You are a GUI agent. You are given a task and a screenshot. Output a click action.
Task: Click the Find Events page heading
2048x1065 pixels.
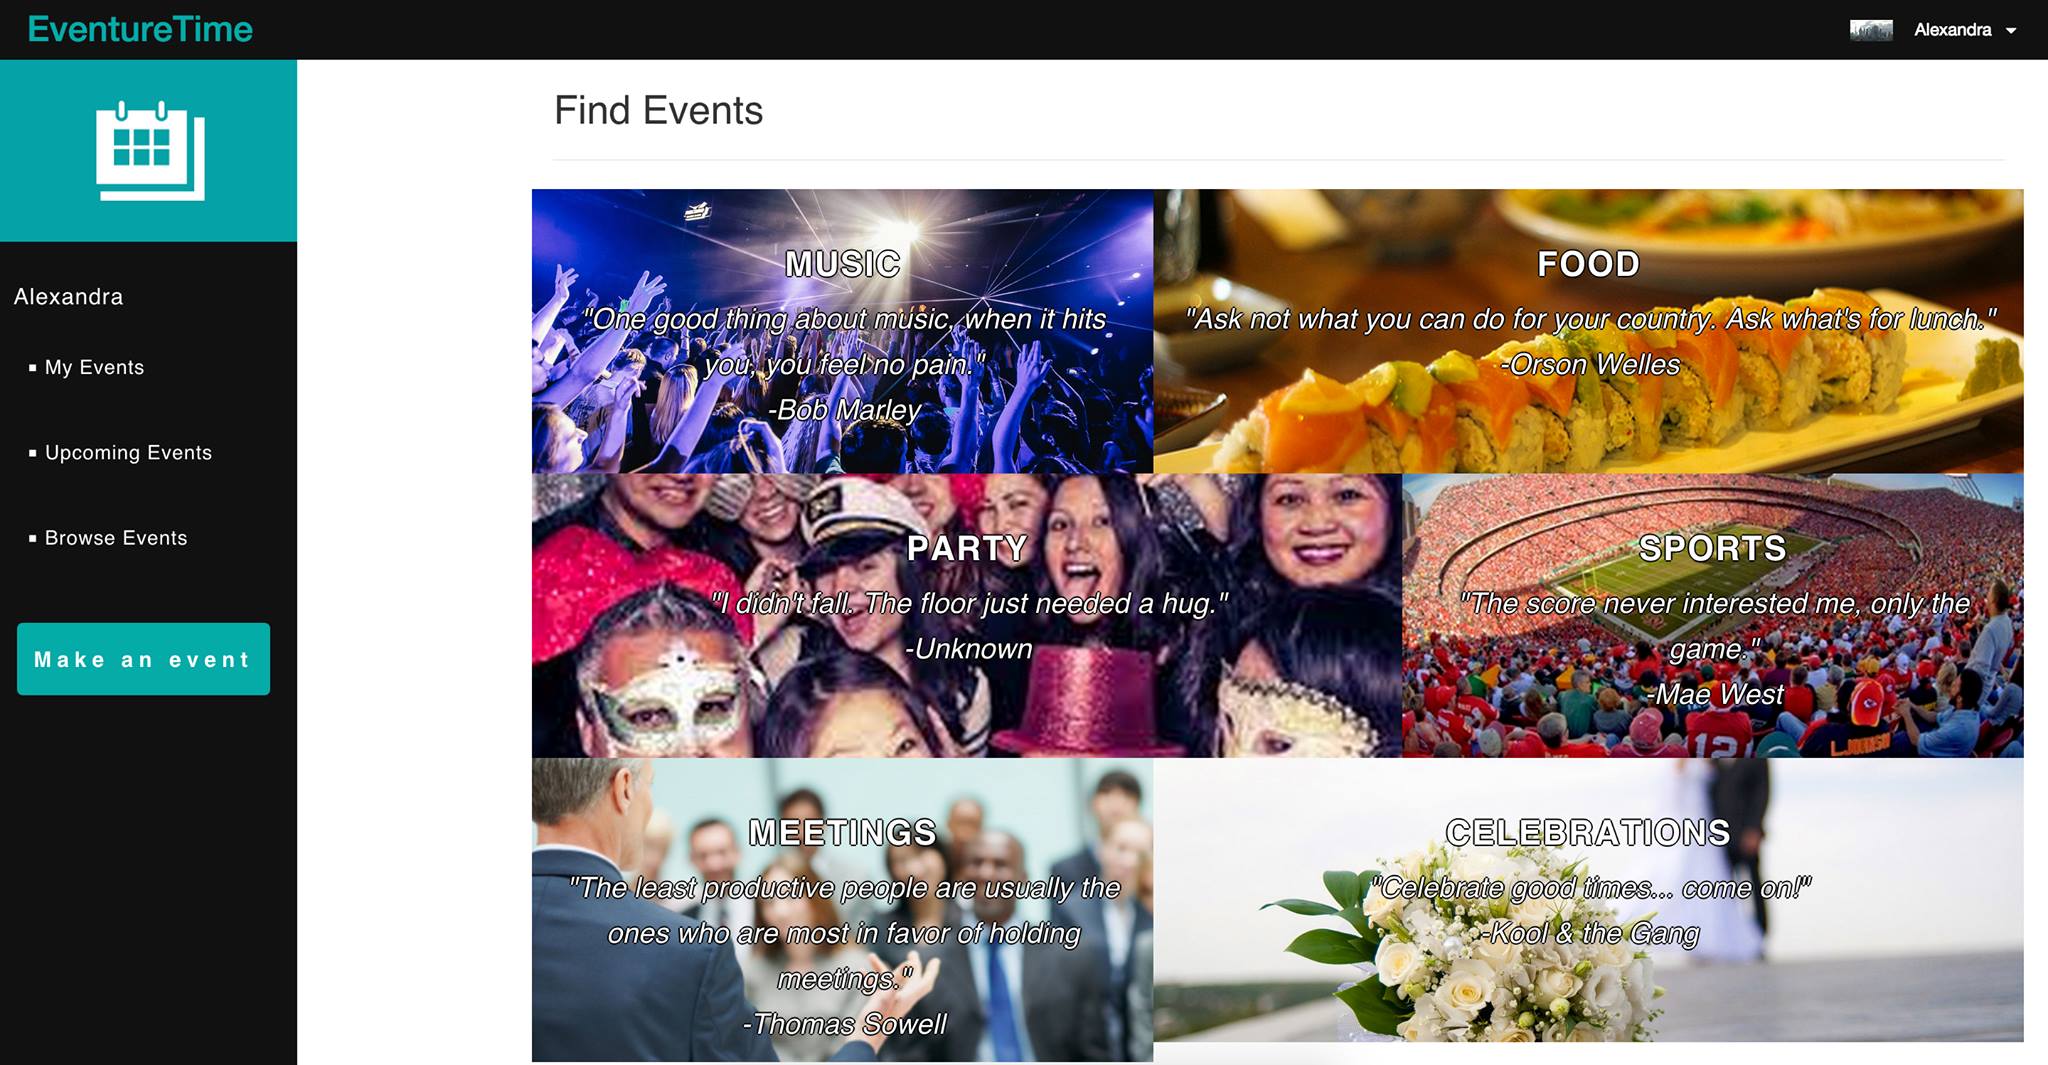(x=658, y=110)
